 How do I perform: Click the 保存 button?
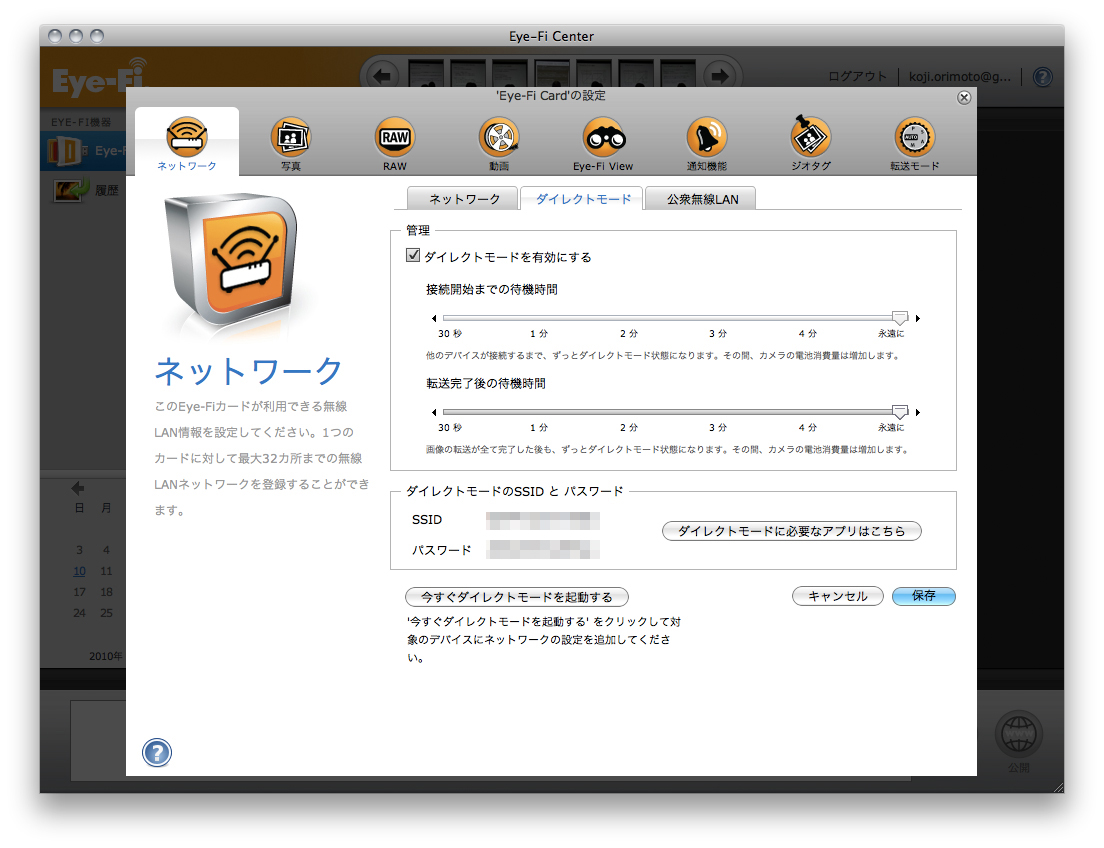923,596
